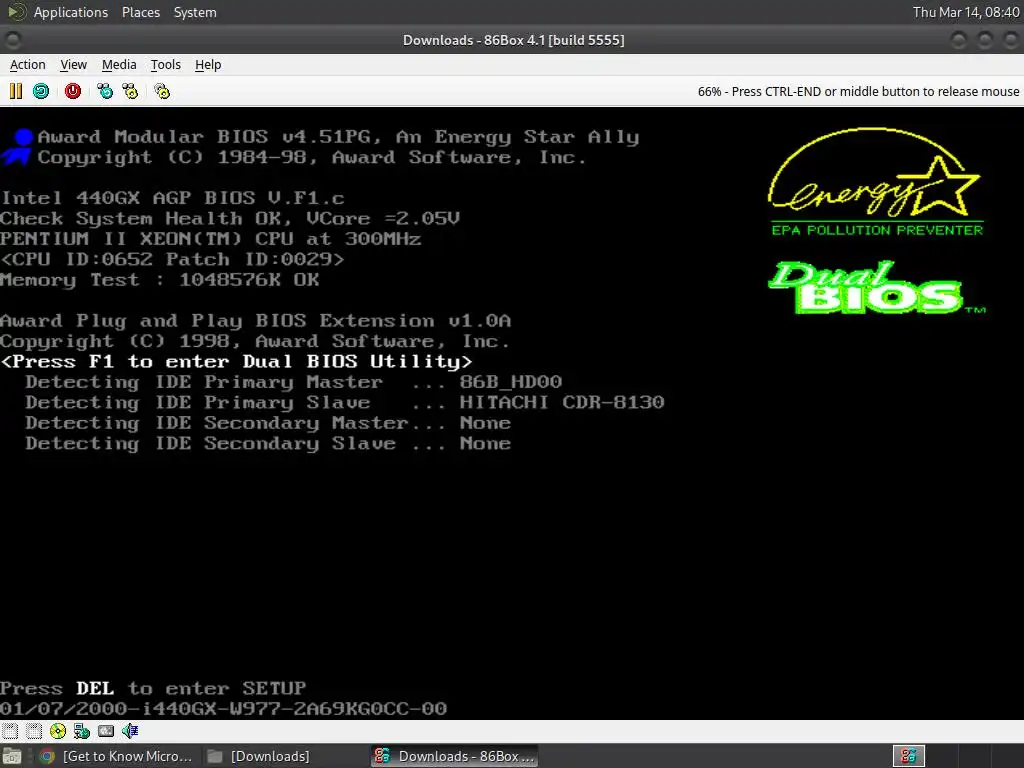1024x768 pixels.
Task: Send Ctrl+Alt+Del via teal keys icon
Action: (x=104, y=91)
